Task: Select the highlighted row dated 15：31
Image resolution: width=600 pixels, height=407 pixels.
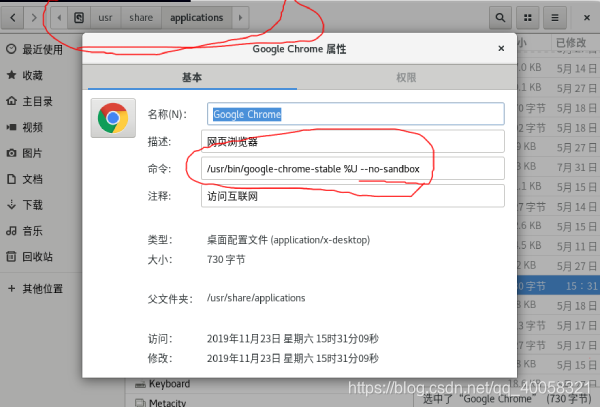Action: pyautogui.click(x=558, y=286)
